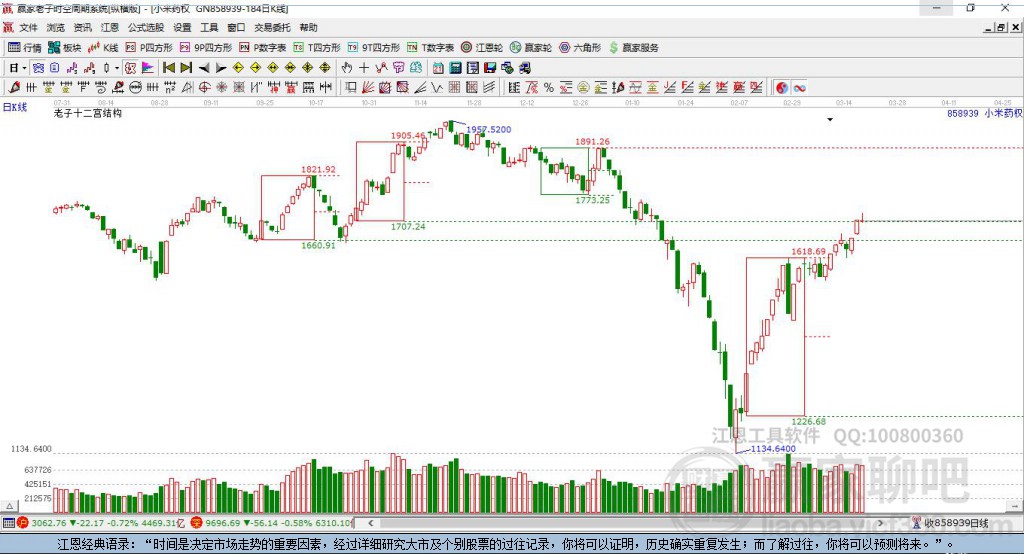Click the black right-arrow step icon
Image resolution: width=1024 pixels, height=554 pixels.
click(x=221, y=68)
